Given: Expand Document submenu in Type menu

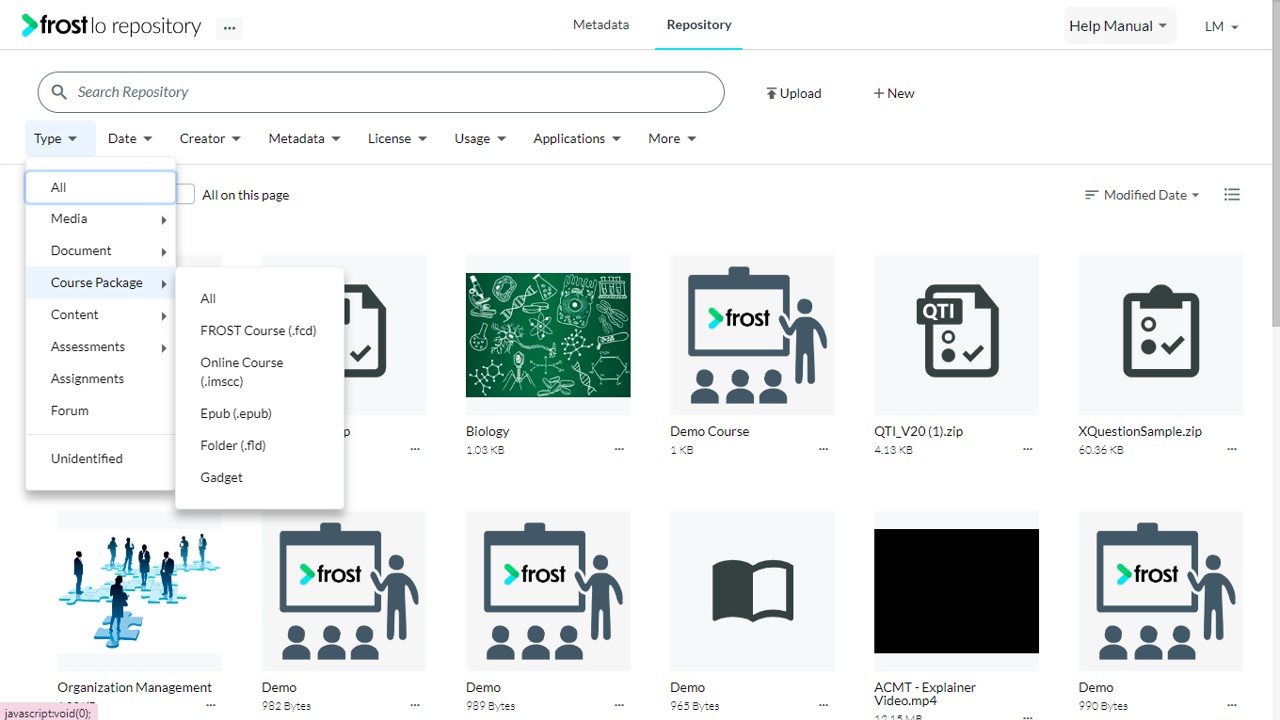Looking at the screenshot, I should pyautogui.click(x=101, y=251).
